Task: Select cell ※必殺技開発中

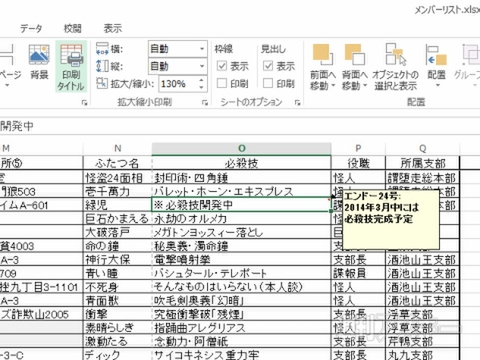Action: pyautogui.click(x=242, y=205)
